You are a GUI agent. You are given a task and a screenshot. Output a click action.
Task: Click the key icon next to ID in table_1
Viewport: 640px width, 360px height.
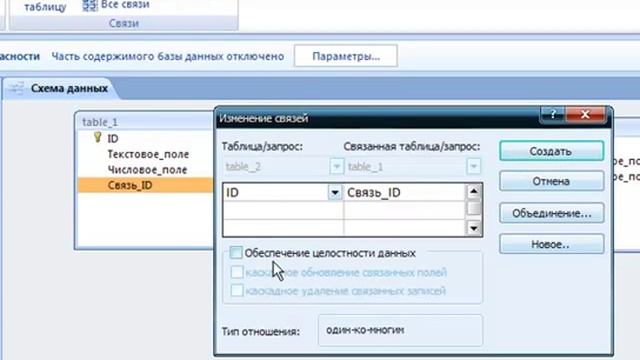98,138
